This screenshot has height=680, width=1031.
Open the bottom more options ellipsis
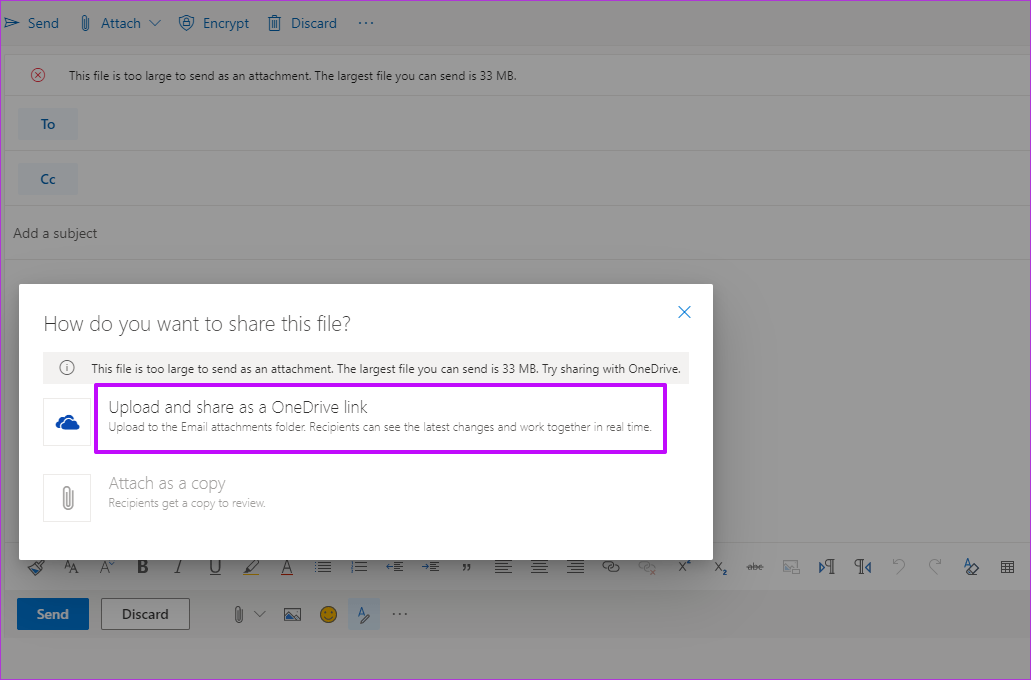[400, 614]
